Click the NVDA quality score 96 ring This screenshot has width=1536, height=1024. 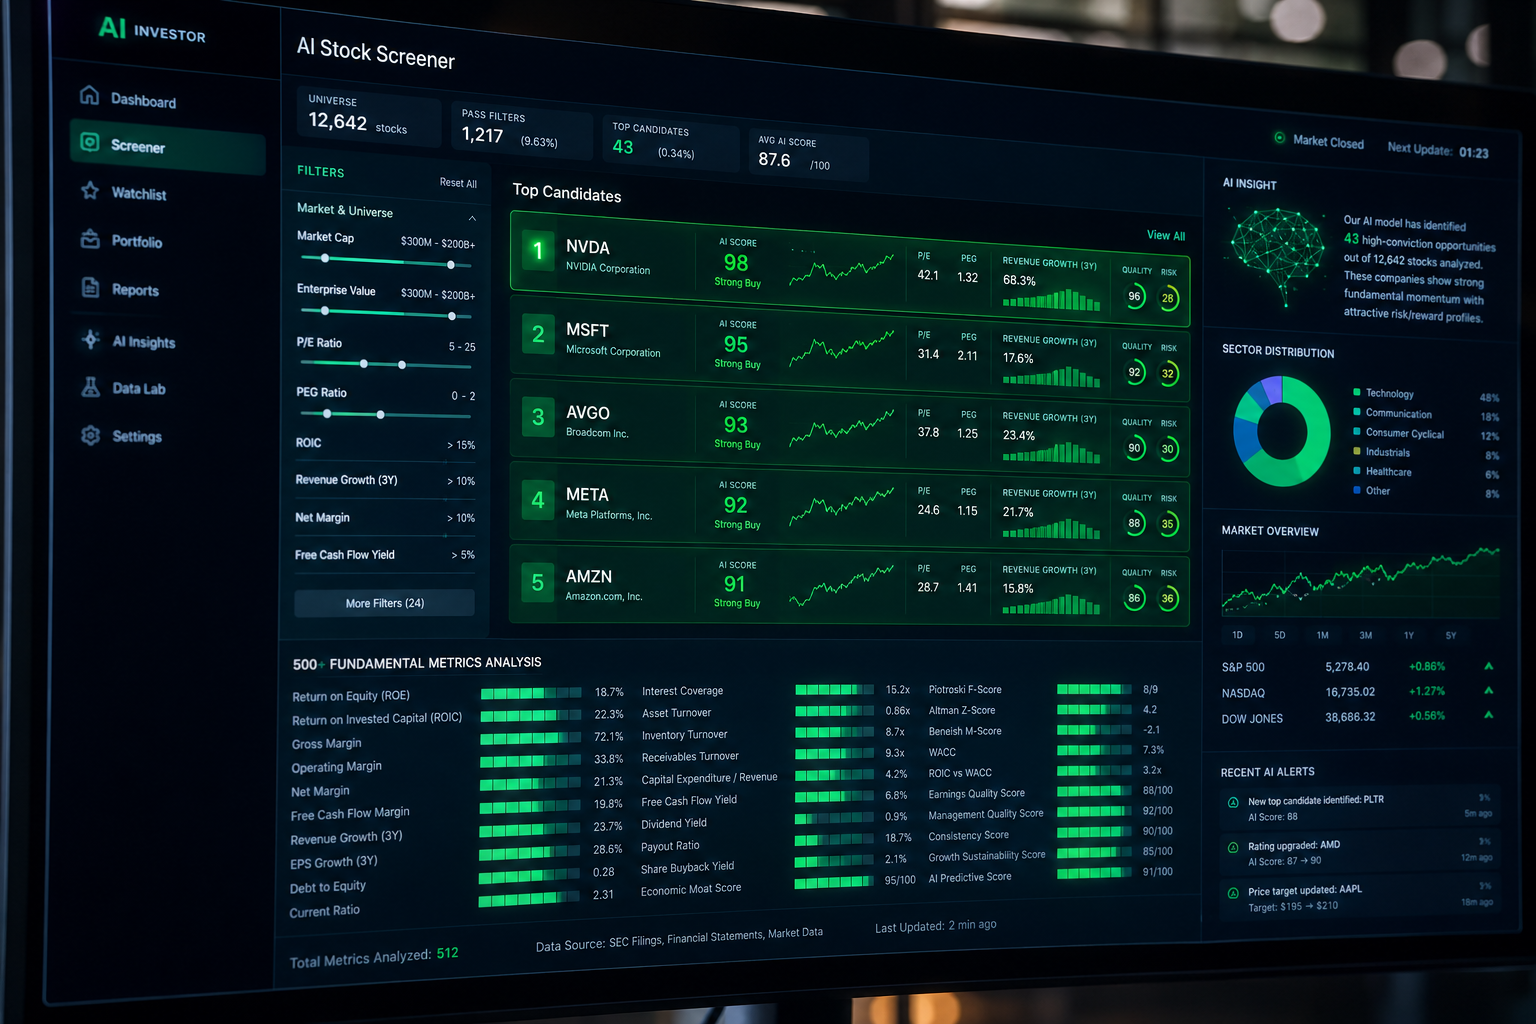[1134, 296]
